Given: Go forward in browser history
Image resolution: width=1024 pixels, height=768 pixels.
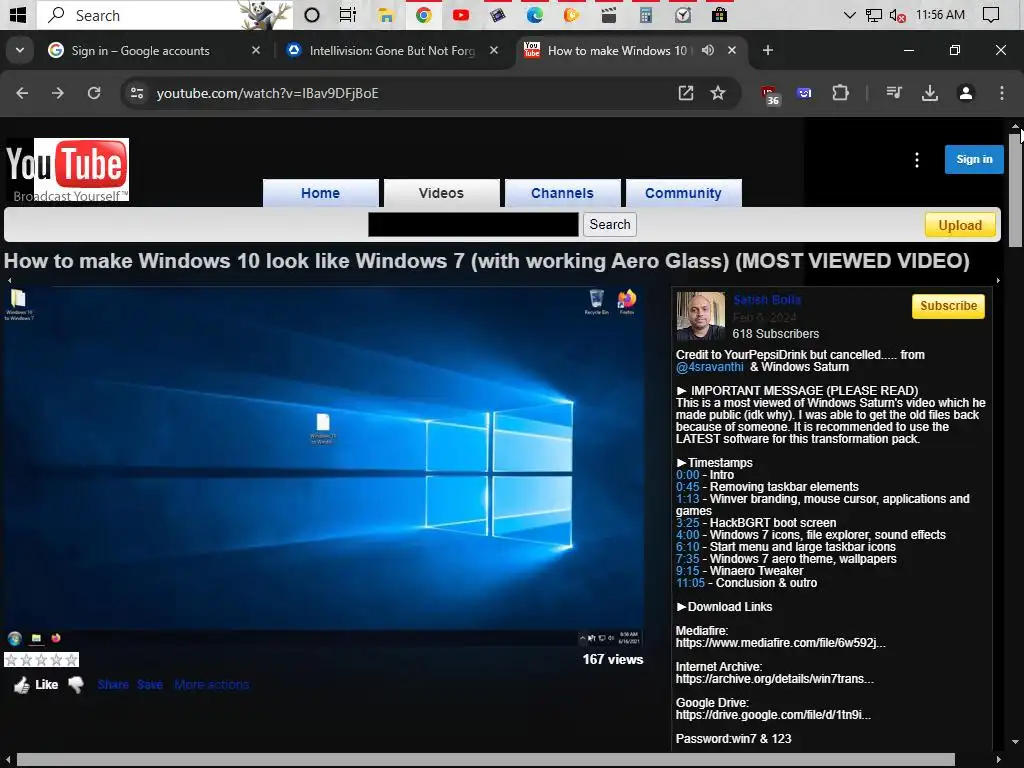Looking at the screenshot, I should click(x=58, y=93).
